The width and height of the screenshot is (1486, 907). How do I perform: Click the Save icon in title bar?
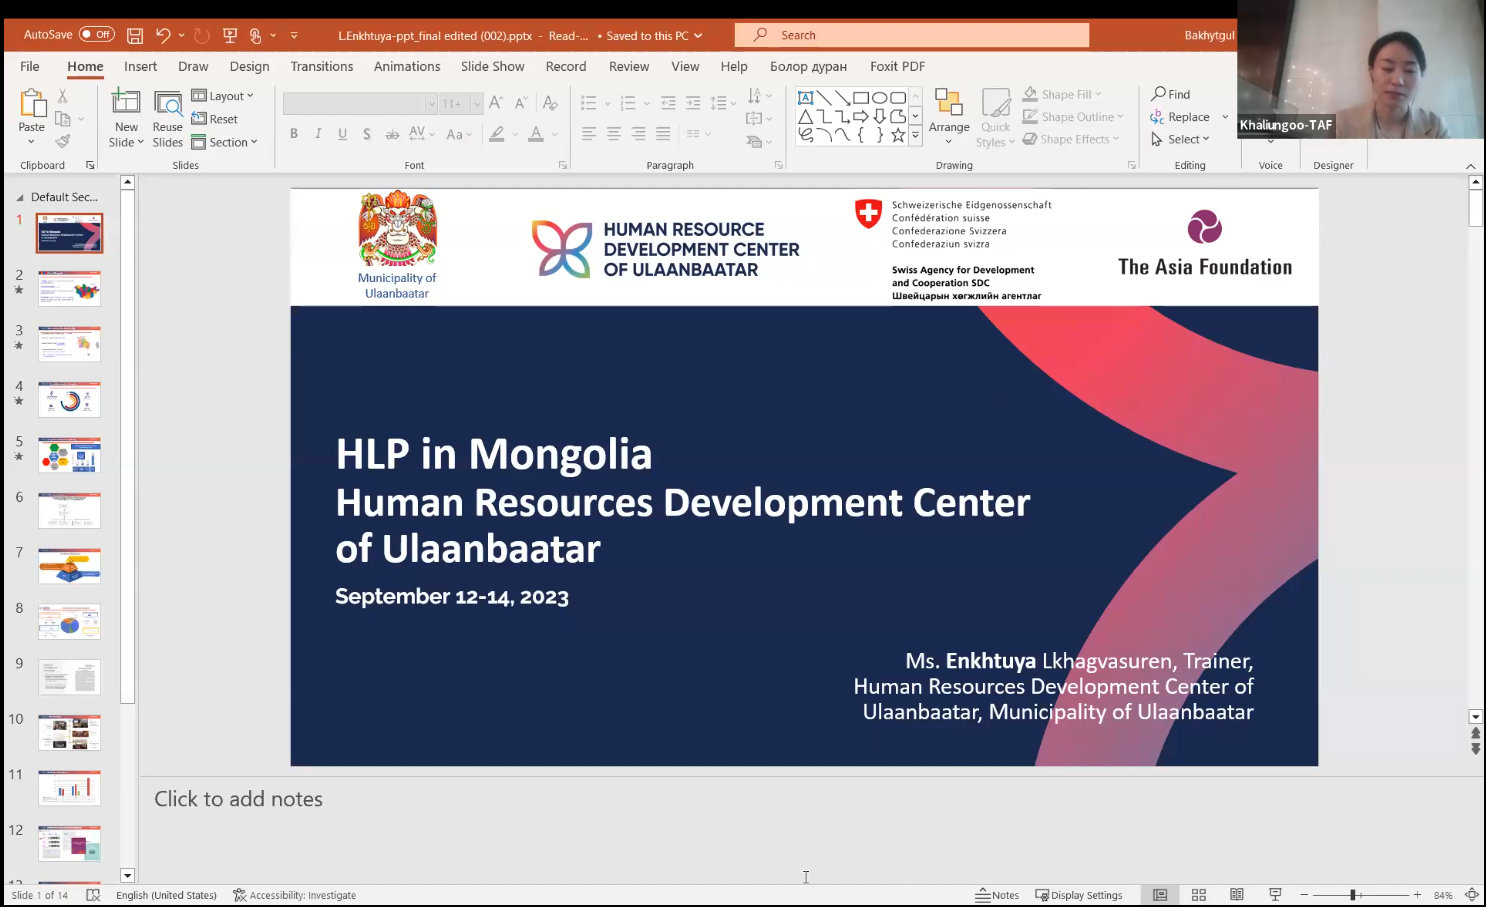click(135, 35)
